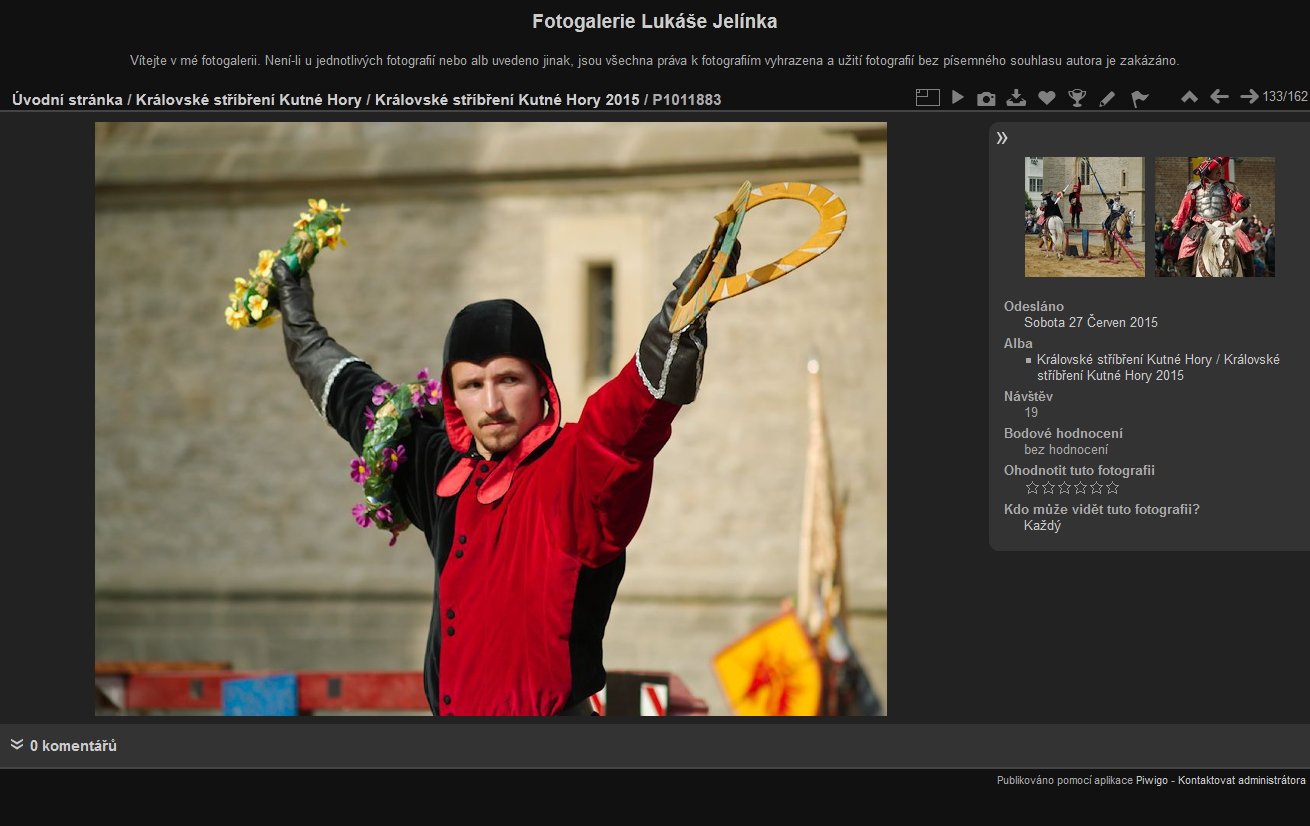Click the flag icon in the toolbar
Image resolution: width=1310 pixels, height=826 pixels.
pos(1139,98)
